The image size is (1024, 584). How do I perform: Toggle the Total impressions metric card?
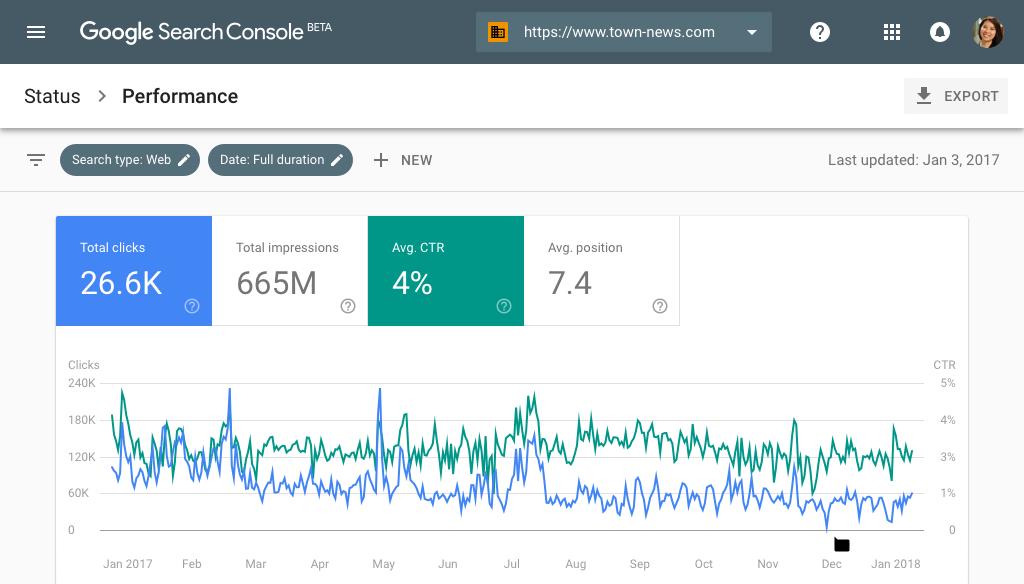point(290,270)
